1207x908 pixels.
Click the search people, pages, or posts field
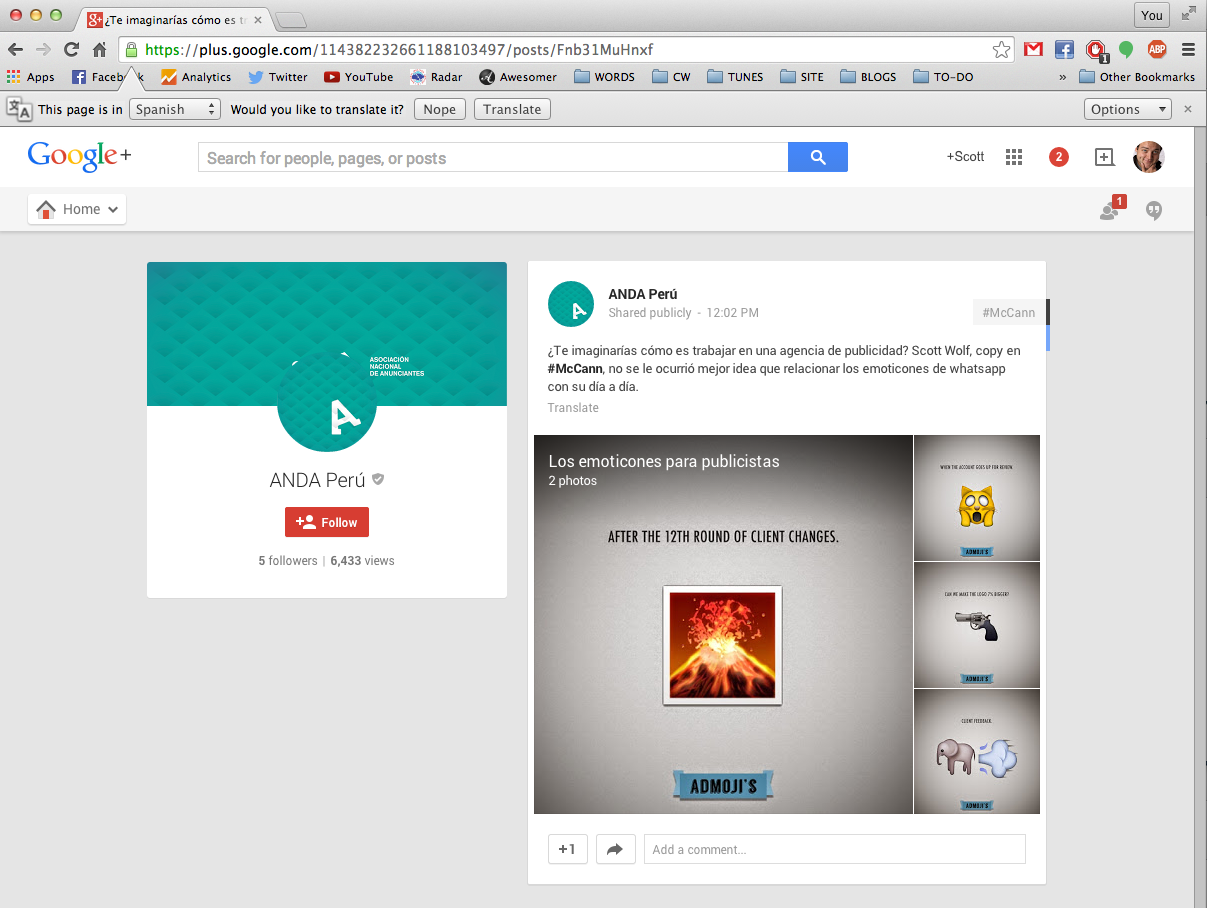click(493, 157)
